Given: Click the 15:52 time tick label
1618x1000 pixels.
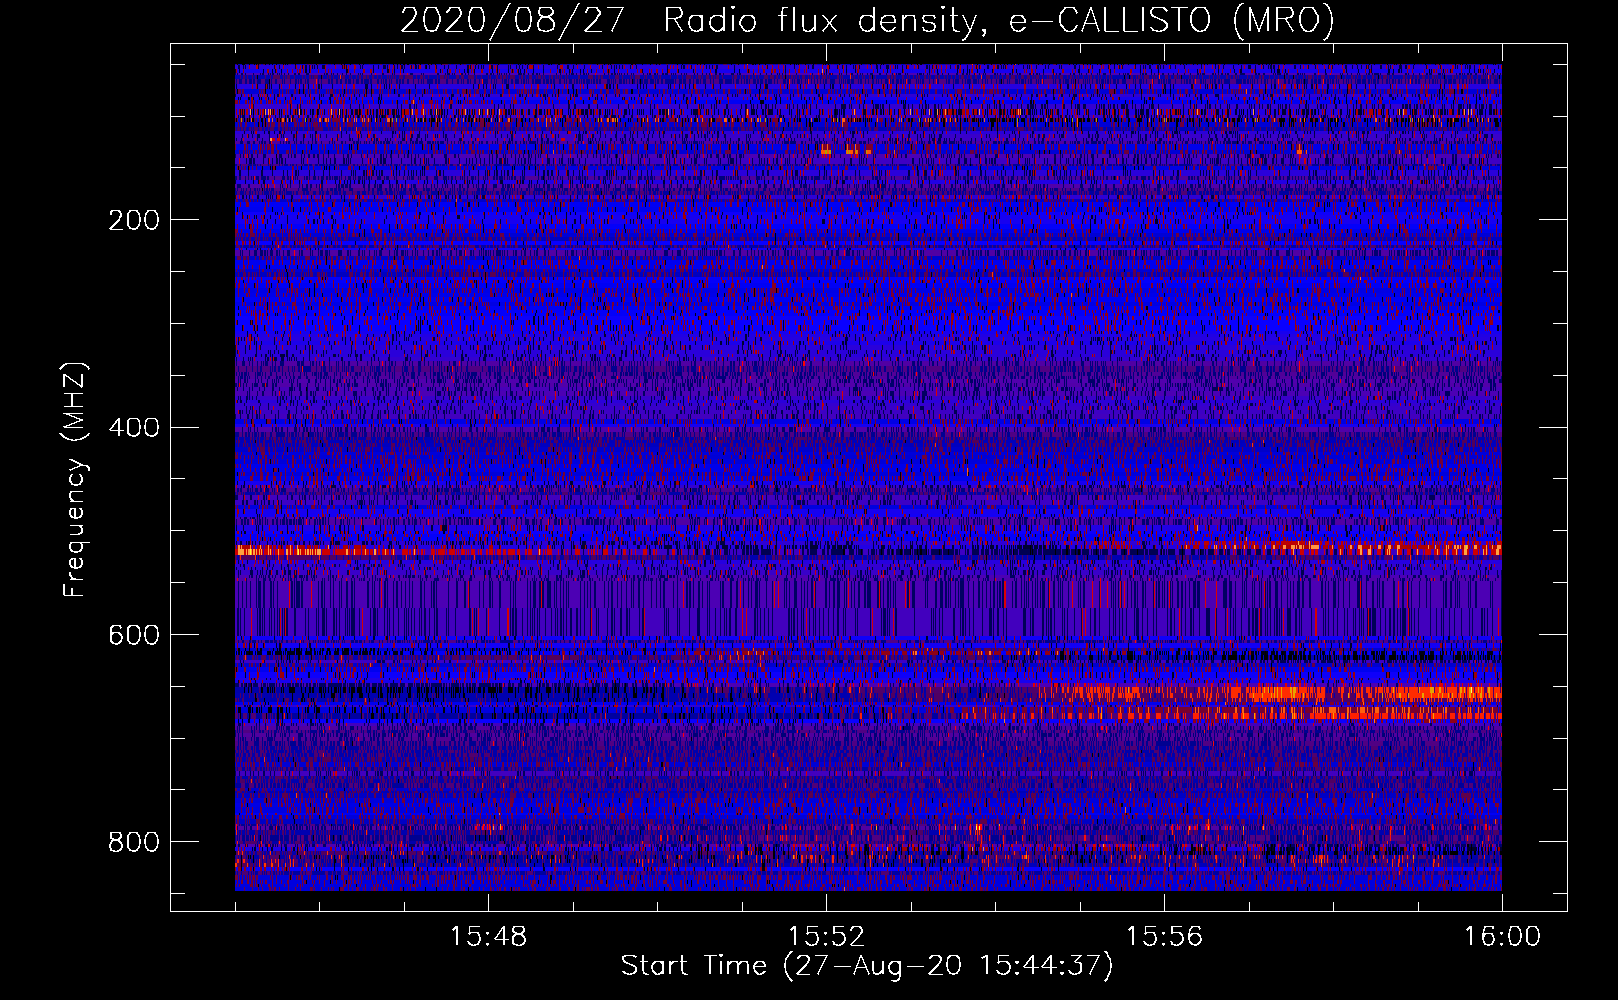Looking at the screenshot, I should 826,937.
